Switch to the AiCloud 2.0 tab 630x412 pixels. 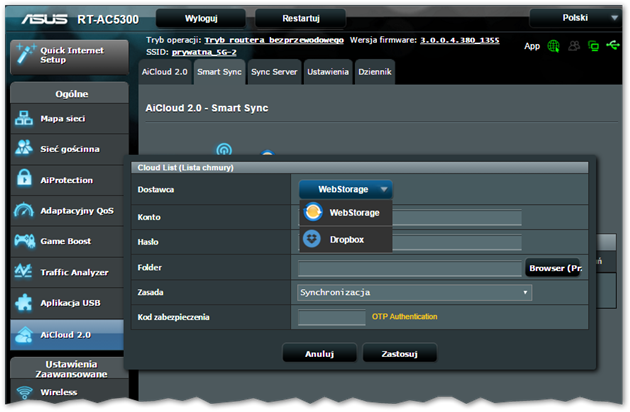[165, 72]
